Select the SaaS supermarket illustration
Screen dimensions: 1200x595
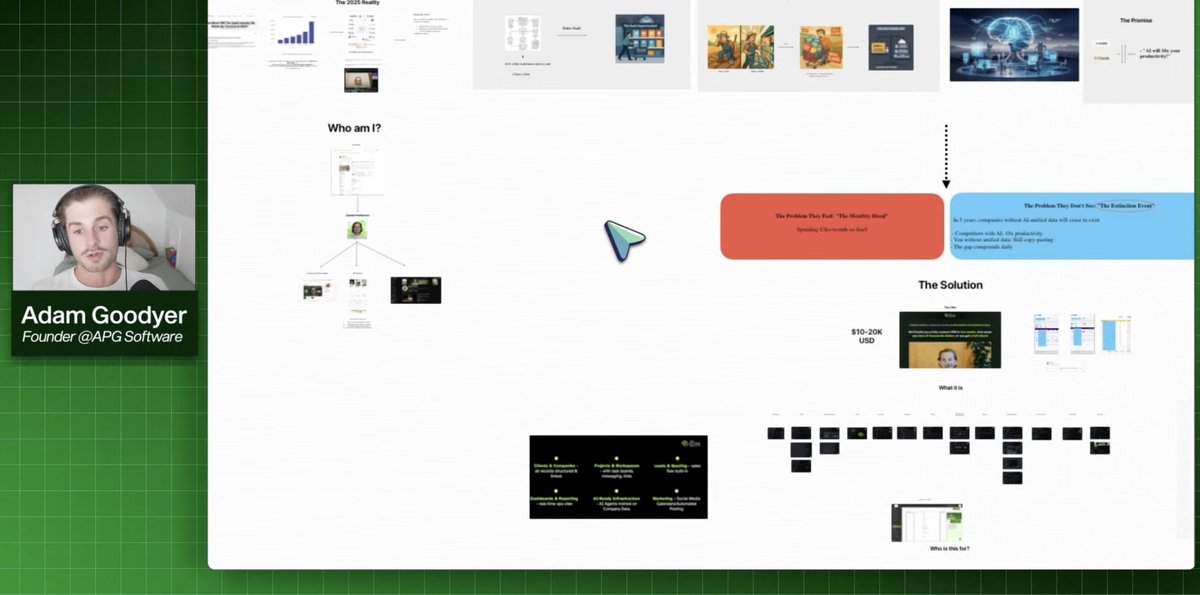(x=640, y=39)
